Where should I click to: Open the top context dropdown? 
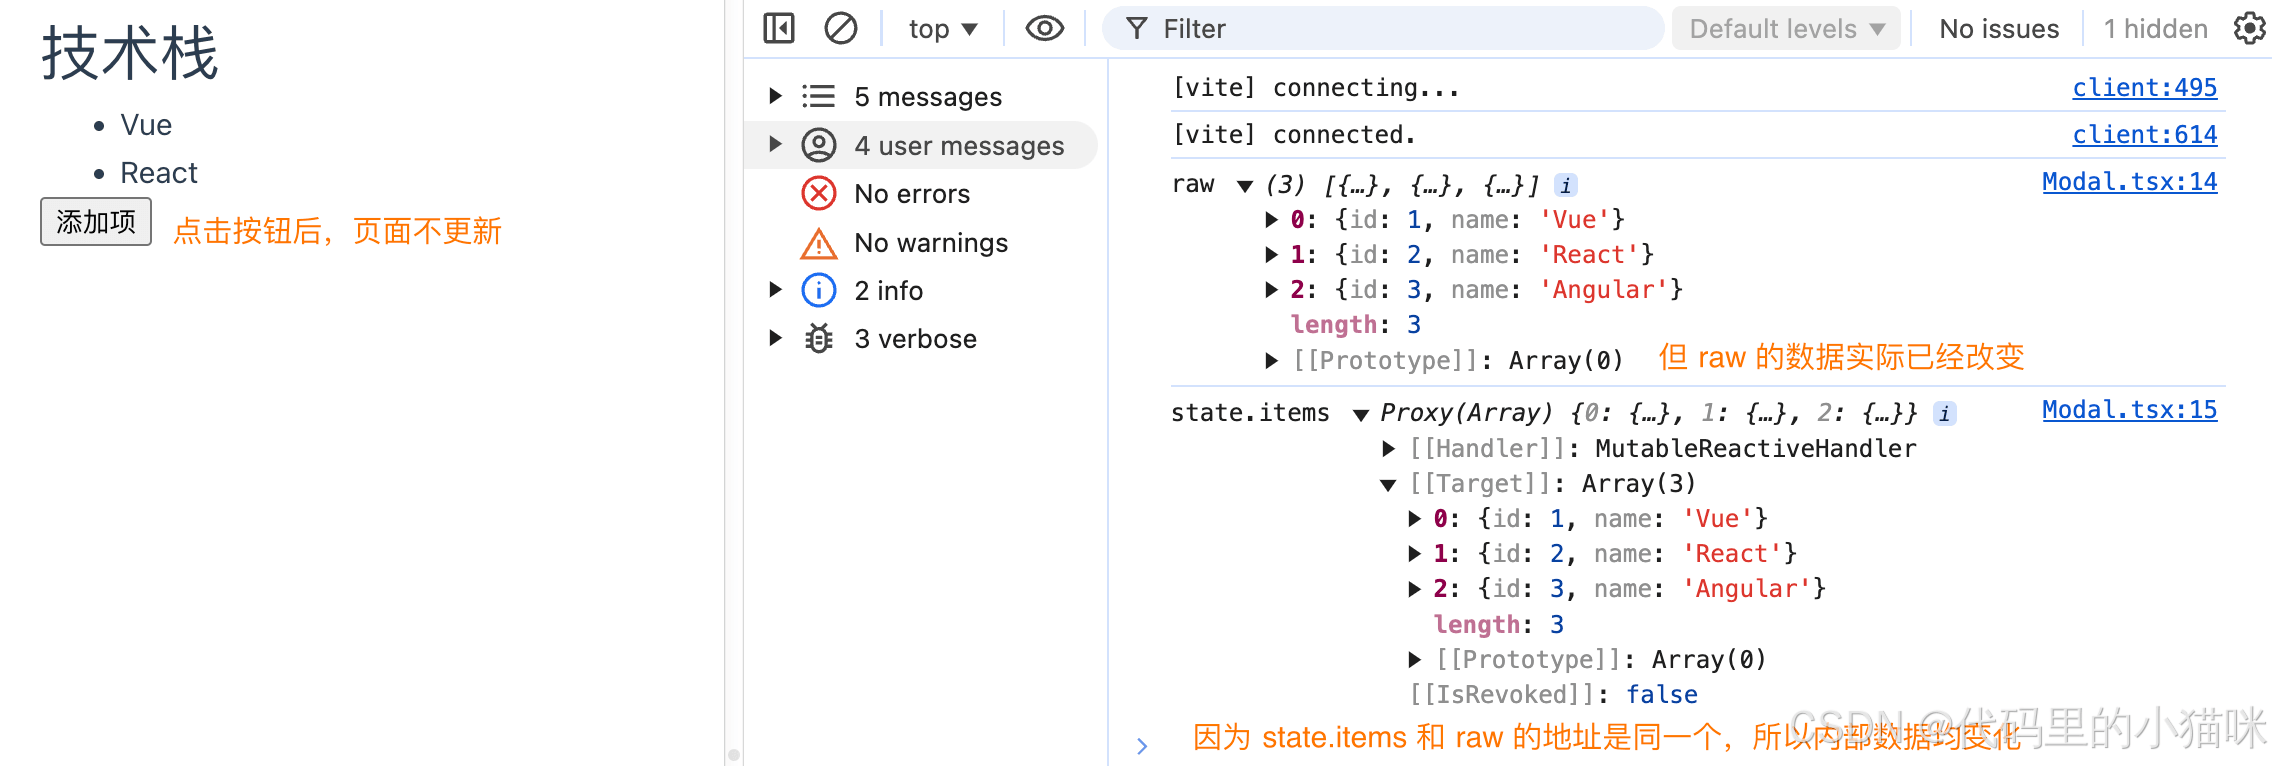(x=942, y=29)
